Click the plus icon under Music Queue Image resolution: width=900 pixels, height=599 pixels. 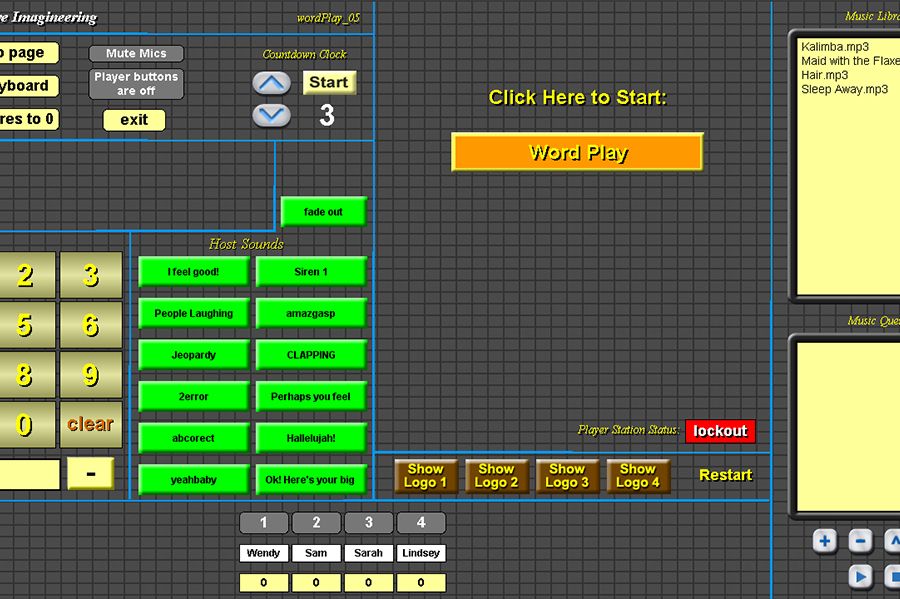[824, 542]
